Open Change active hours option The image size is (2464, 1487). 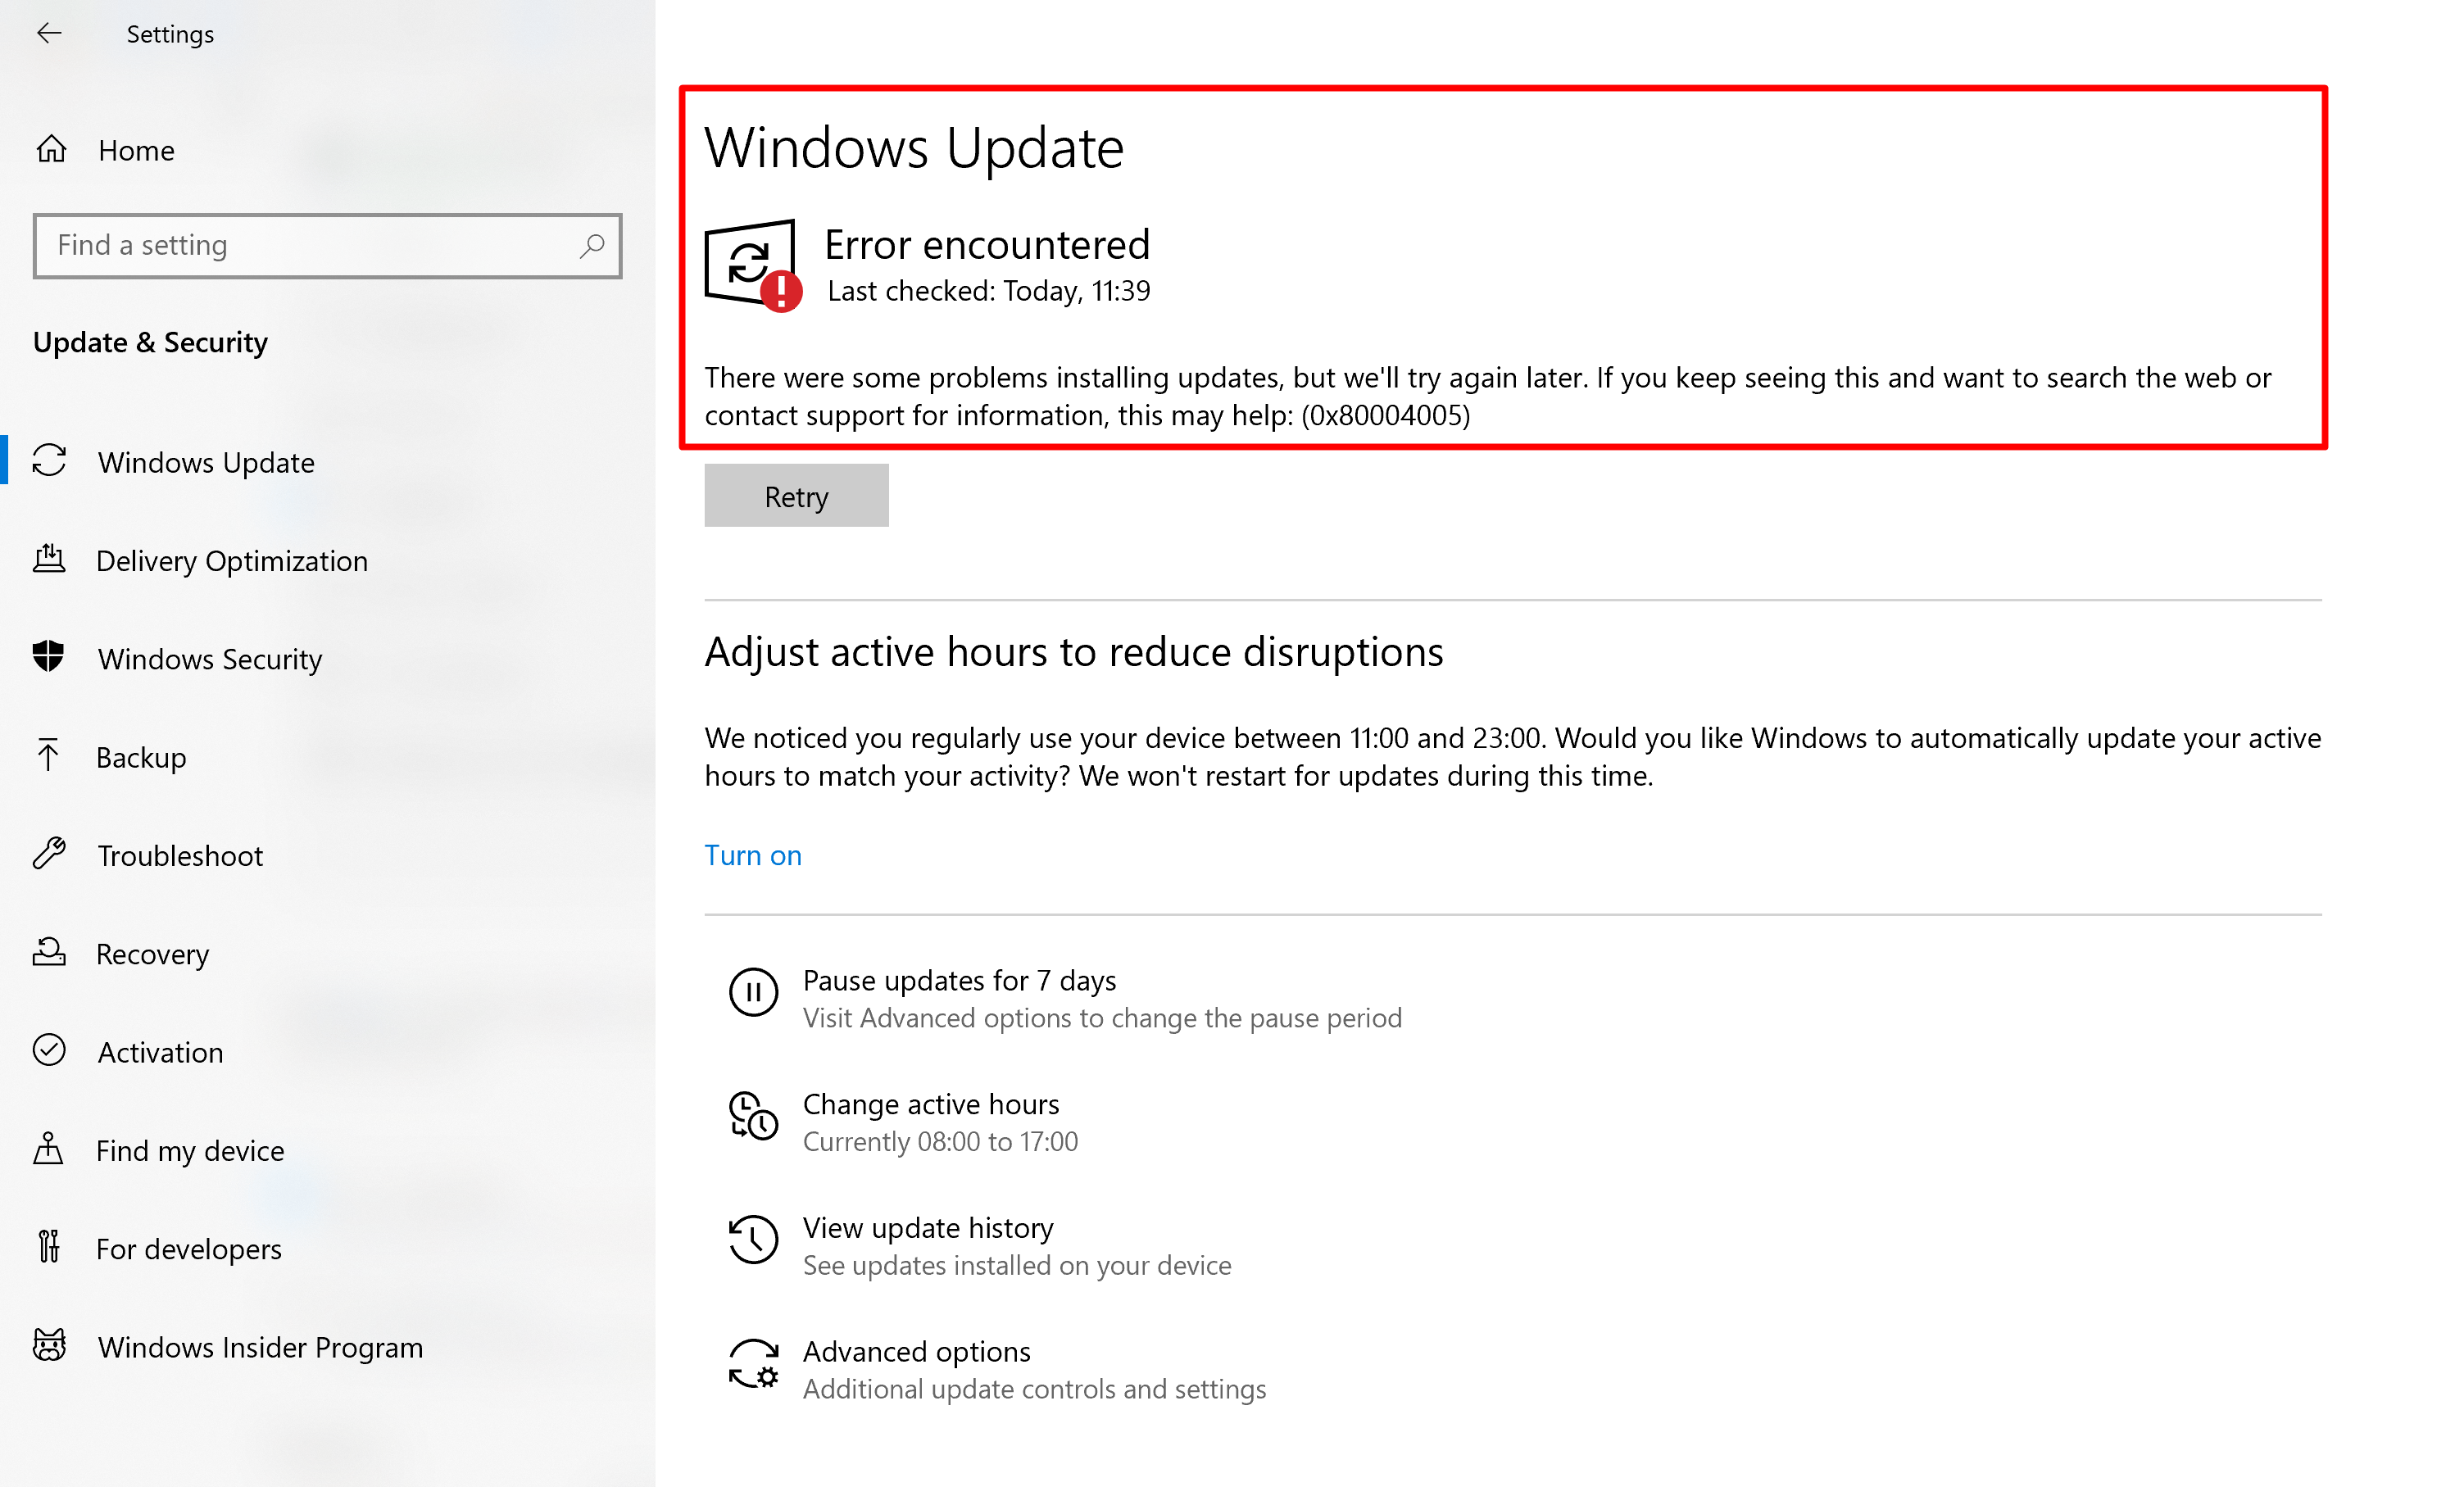[x=930, y=1105]
